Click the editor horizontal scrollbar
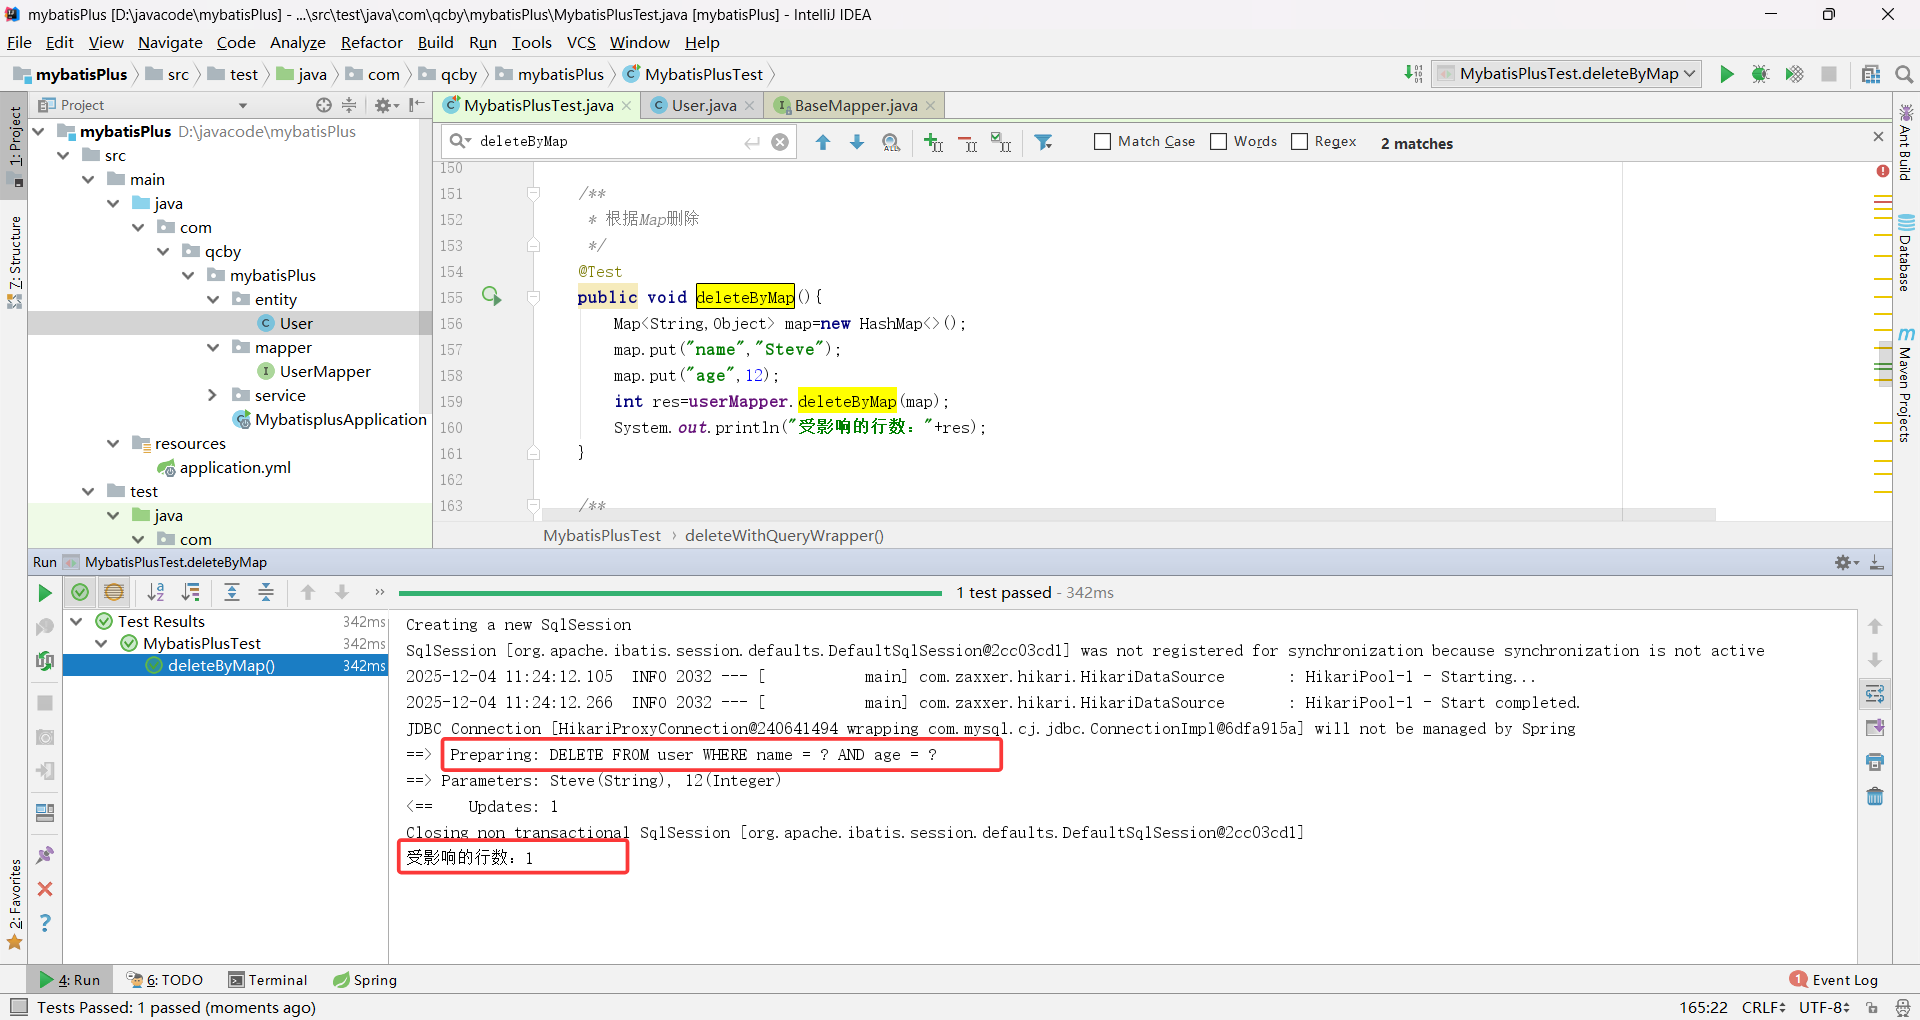The width and height of the screenshot is (1920, 1020). click(1129, 515)
